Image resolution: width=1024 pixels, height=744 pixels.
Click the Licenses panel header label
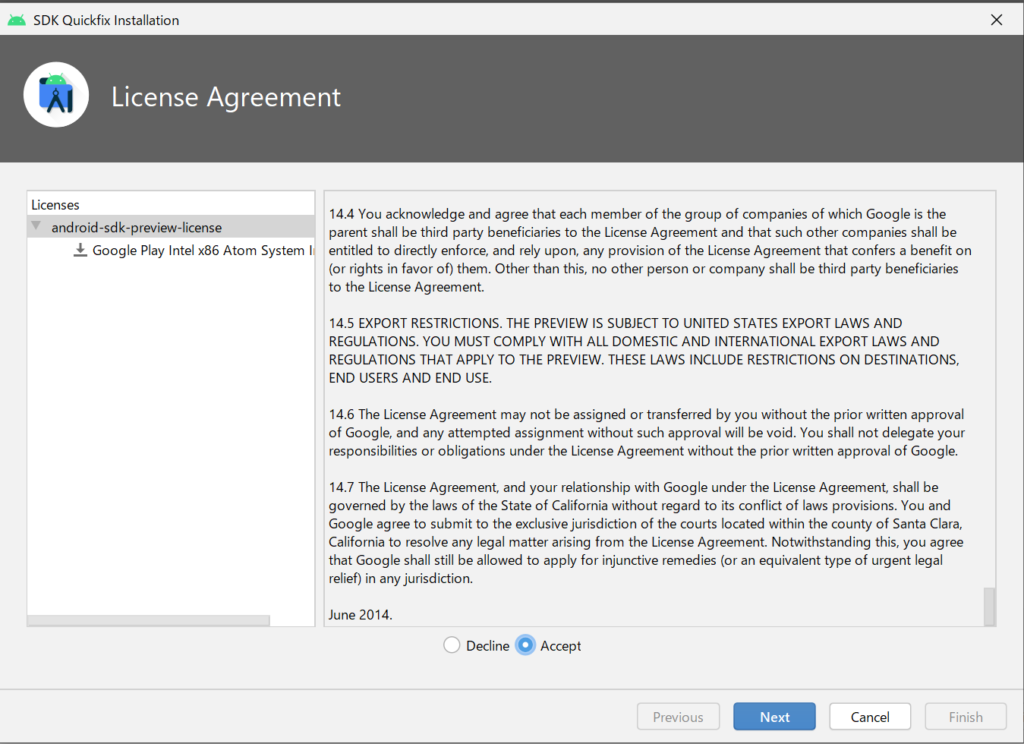[x=56, y=204]
